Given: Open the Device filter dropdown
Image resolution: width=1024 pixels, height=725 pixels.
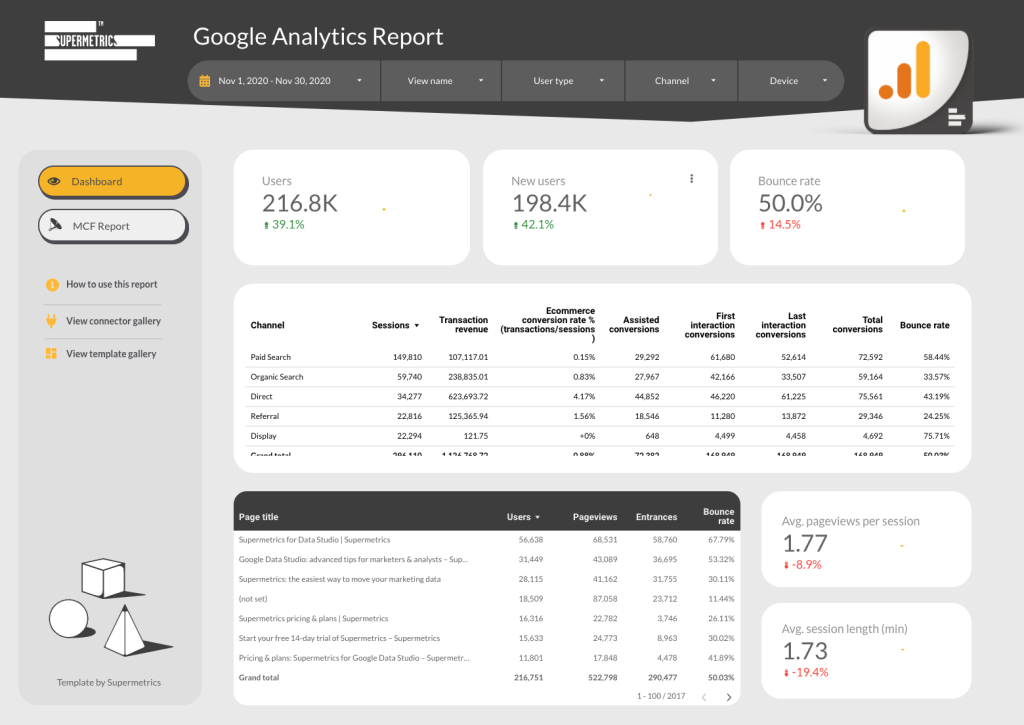Looking at the screenshot, I should 791,81.
